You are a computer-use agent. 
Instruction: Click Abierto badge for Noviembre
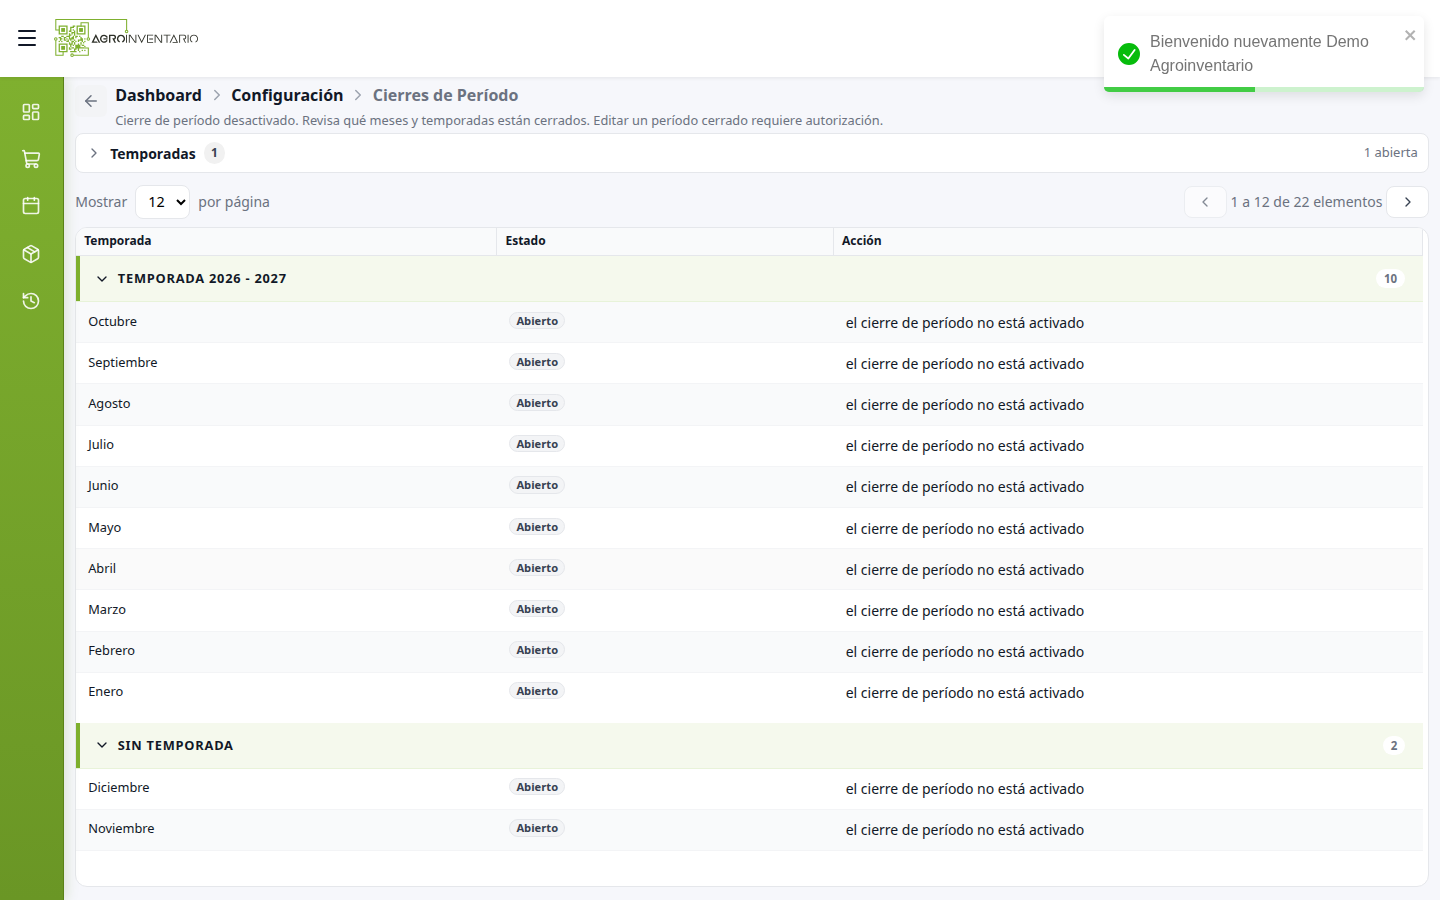click(x=537, y=828)
